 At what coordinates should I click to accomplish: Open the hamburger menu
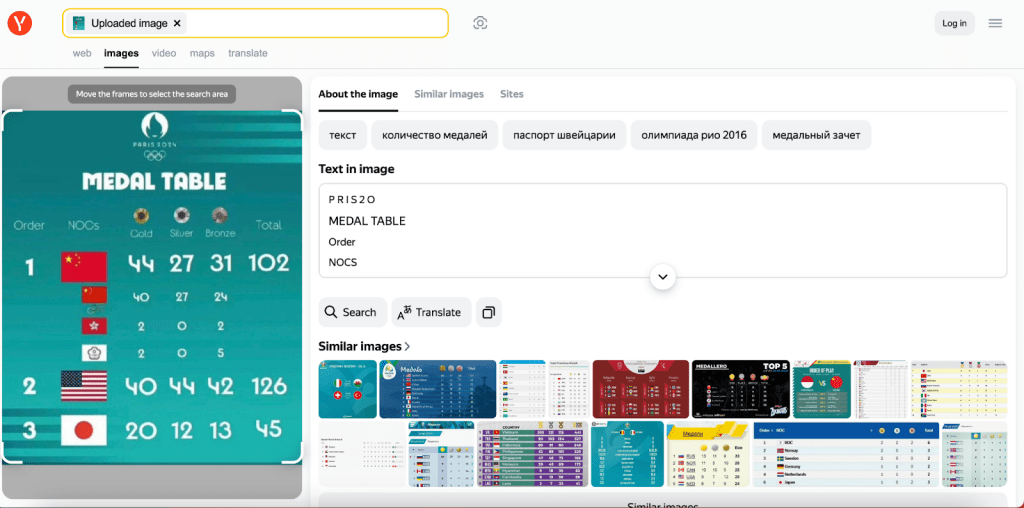[x=995, y=23]
